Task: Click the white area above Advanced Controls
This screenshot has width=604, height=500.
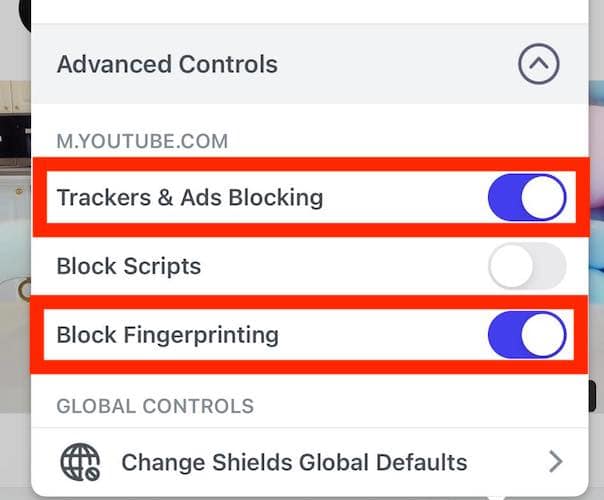Action: [x=300, y=12]
